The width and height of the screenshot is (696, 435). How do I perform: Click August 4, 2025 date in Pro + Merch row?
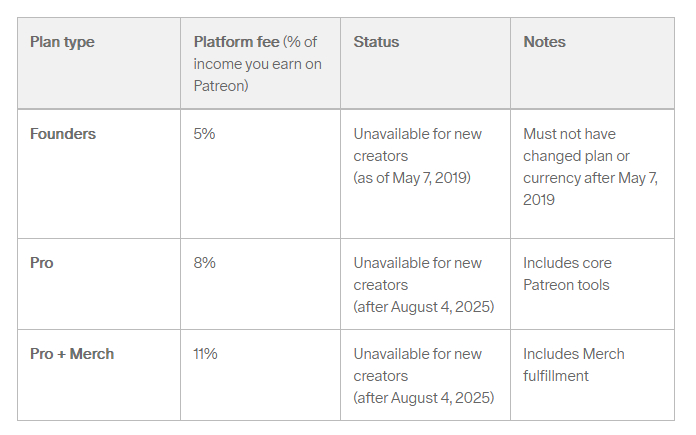(x=445, y=398)
